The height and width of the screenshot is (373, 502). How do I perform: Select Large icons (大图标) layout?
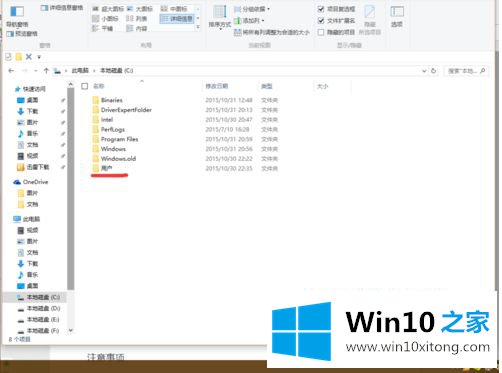click(139, 9)
